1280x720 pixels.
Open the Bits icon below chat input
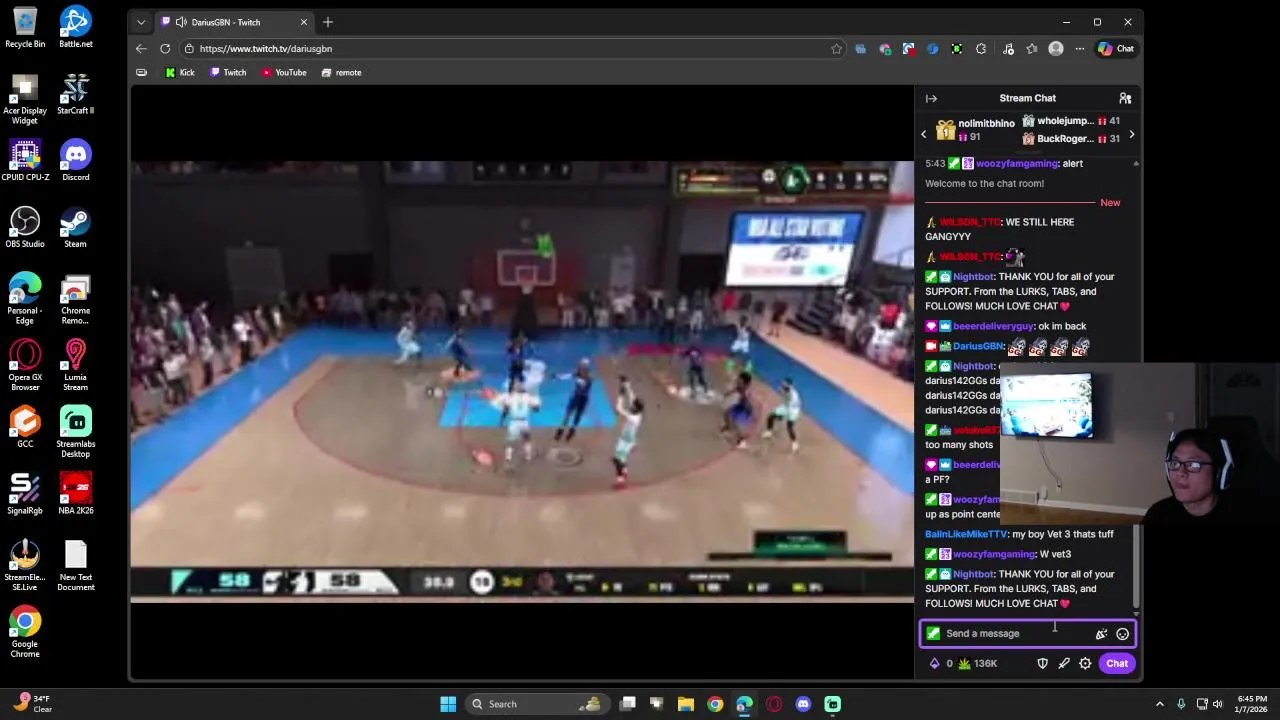(x=935, y=663)
